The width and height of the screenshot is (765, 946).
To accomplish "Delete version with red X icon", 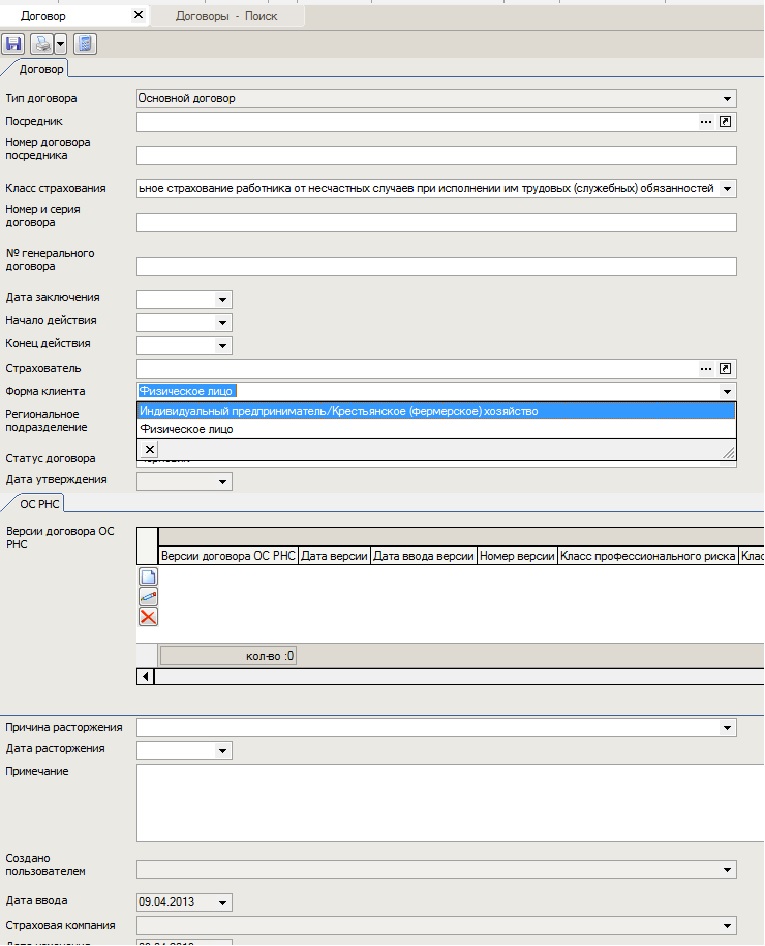I will pyautogui.click(x=148, y=617).
